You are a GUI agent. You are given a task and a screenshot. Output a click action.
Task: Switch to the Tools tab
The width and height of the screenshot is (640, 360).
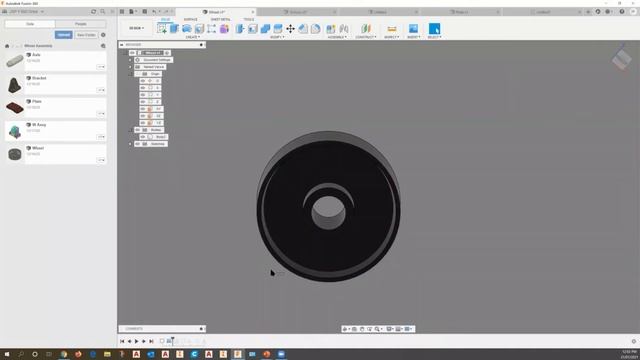point(249,19)
